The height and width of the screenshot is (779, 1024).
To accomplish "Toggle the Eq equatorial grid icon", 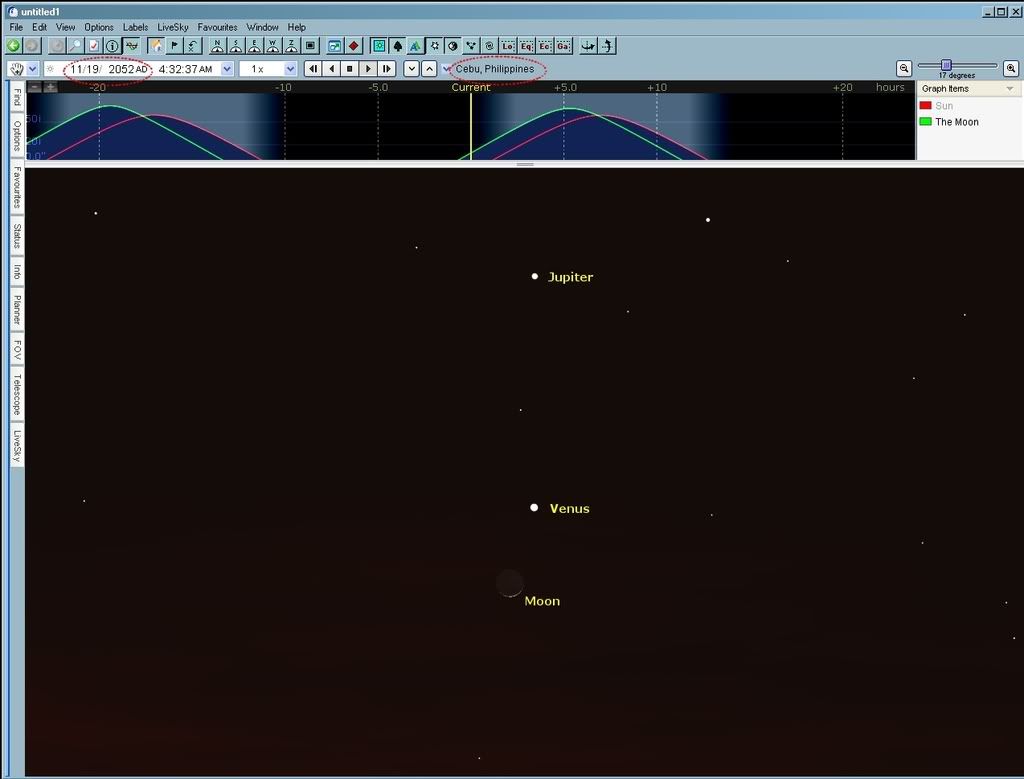I will [x=526, y=46].
